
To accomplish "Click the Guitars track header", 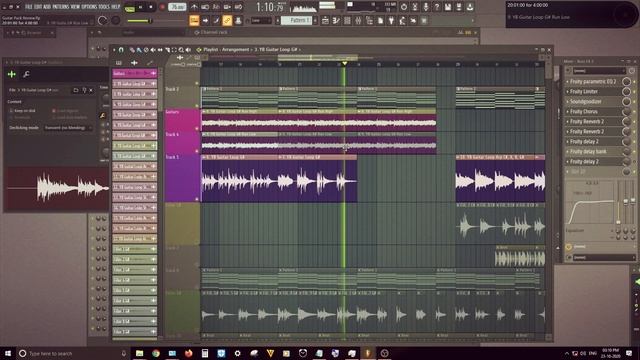I will click(182, 120).
